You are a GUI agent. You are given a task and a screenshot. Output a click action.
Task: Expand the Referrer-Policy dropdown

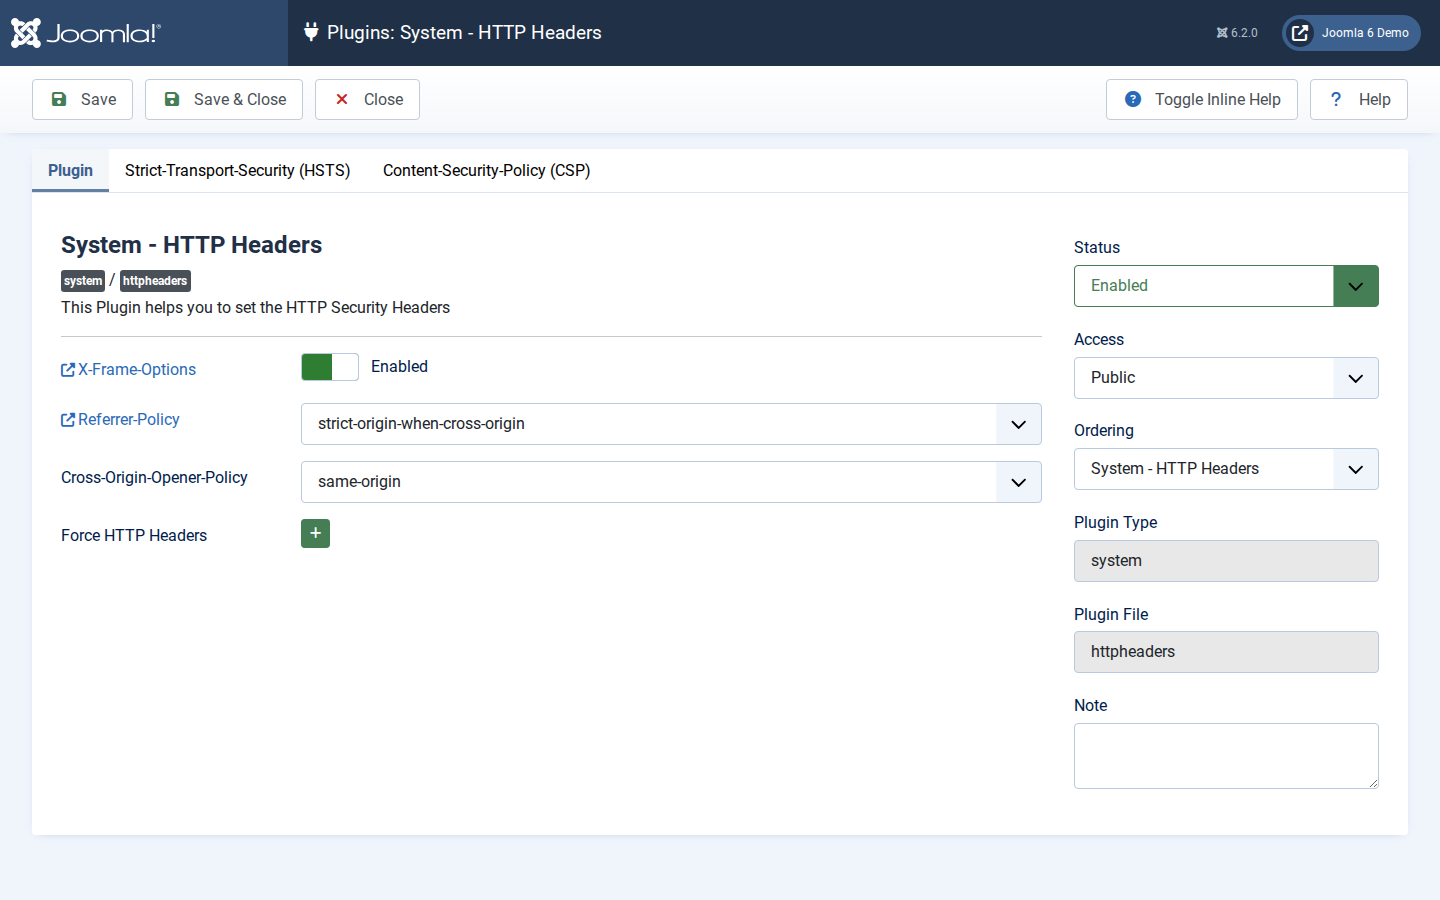tap(671, 424)
